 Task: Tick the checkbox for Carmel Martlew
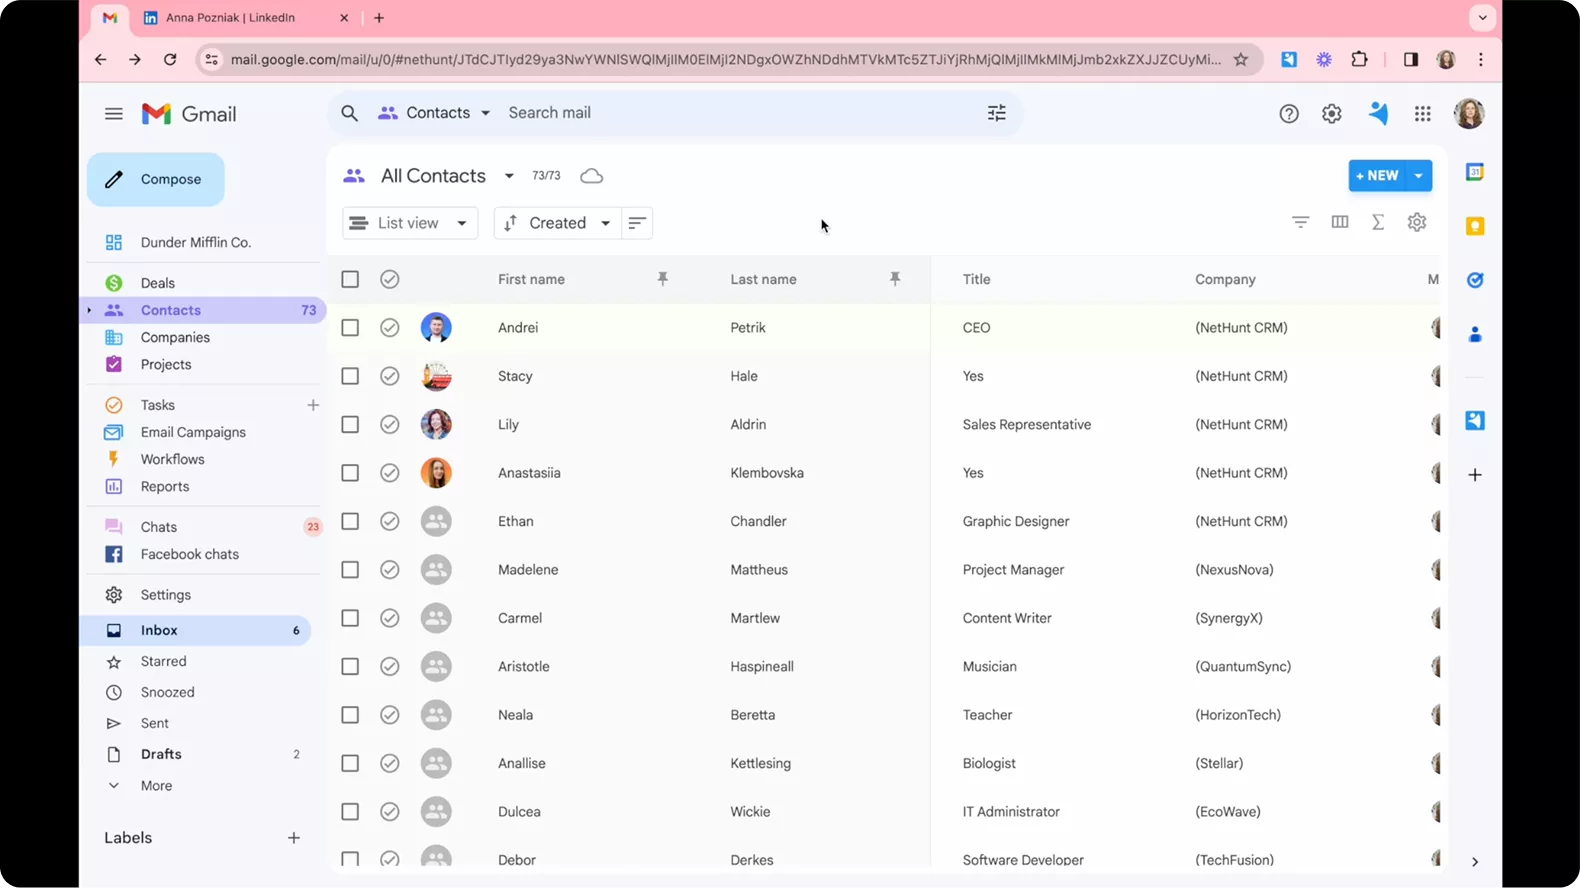(350, 618)
